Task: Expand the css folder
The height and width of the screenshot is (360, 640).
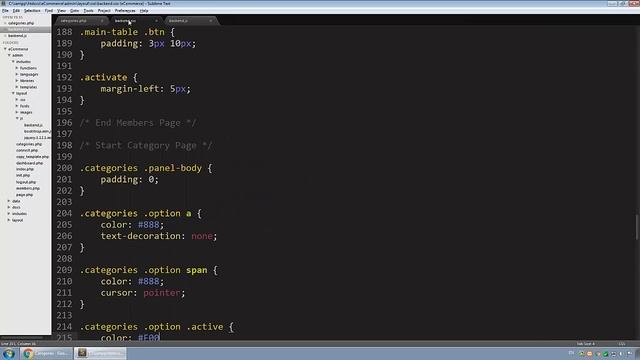Action: 17,100
